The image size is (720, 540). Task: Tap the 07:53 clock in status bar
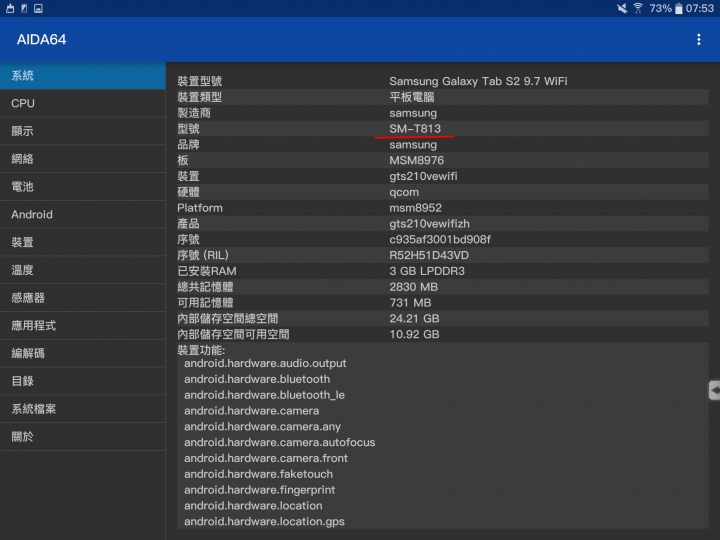[x=699, y=8]
